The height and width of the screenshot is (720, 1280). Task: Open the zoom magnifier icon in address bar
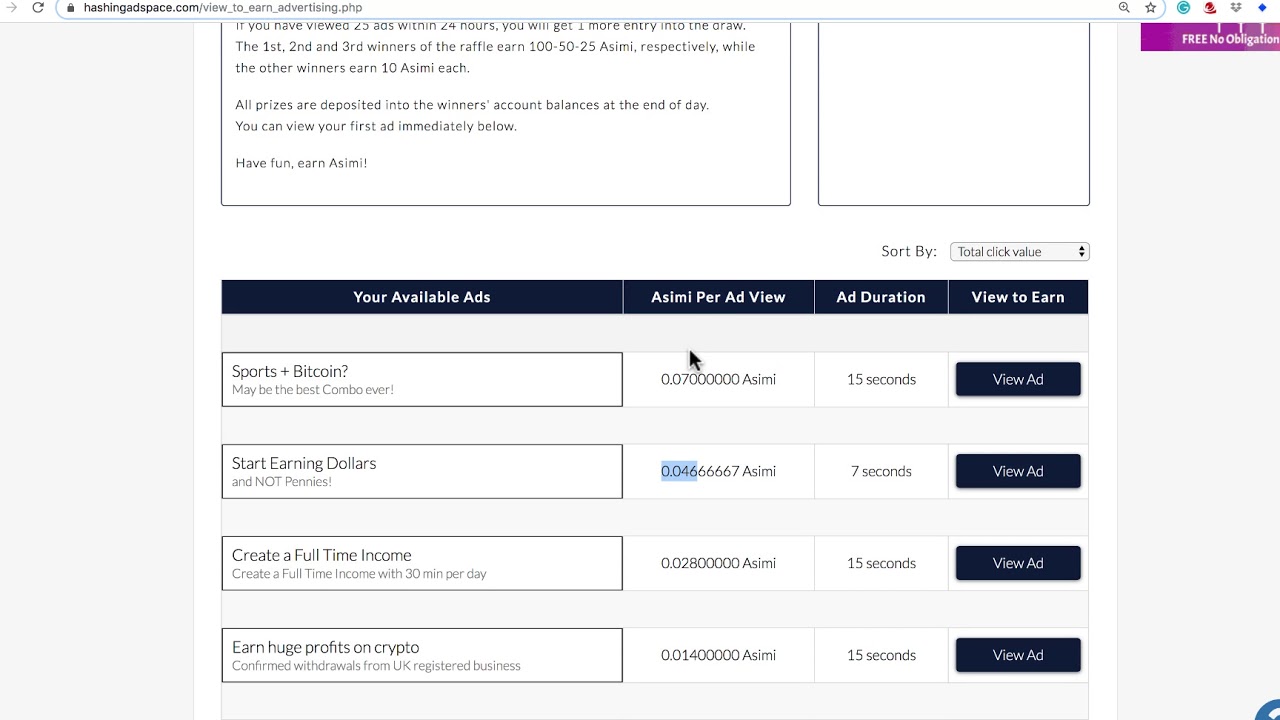click(1124, 7)
